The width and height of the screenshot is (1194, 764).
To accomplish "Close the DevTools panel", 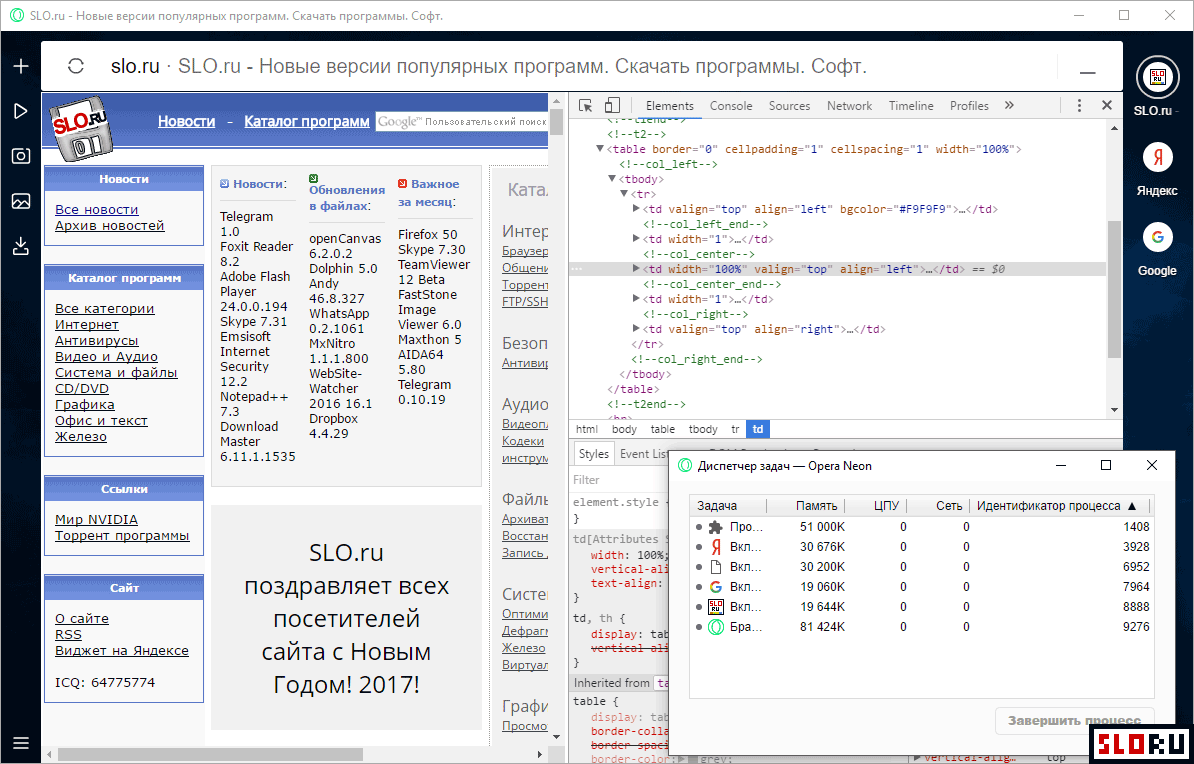I will point(1107,106).
